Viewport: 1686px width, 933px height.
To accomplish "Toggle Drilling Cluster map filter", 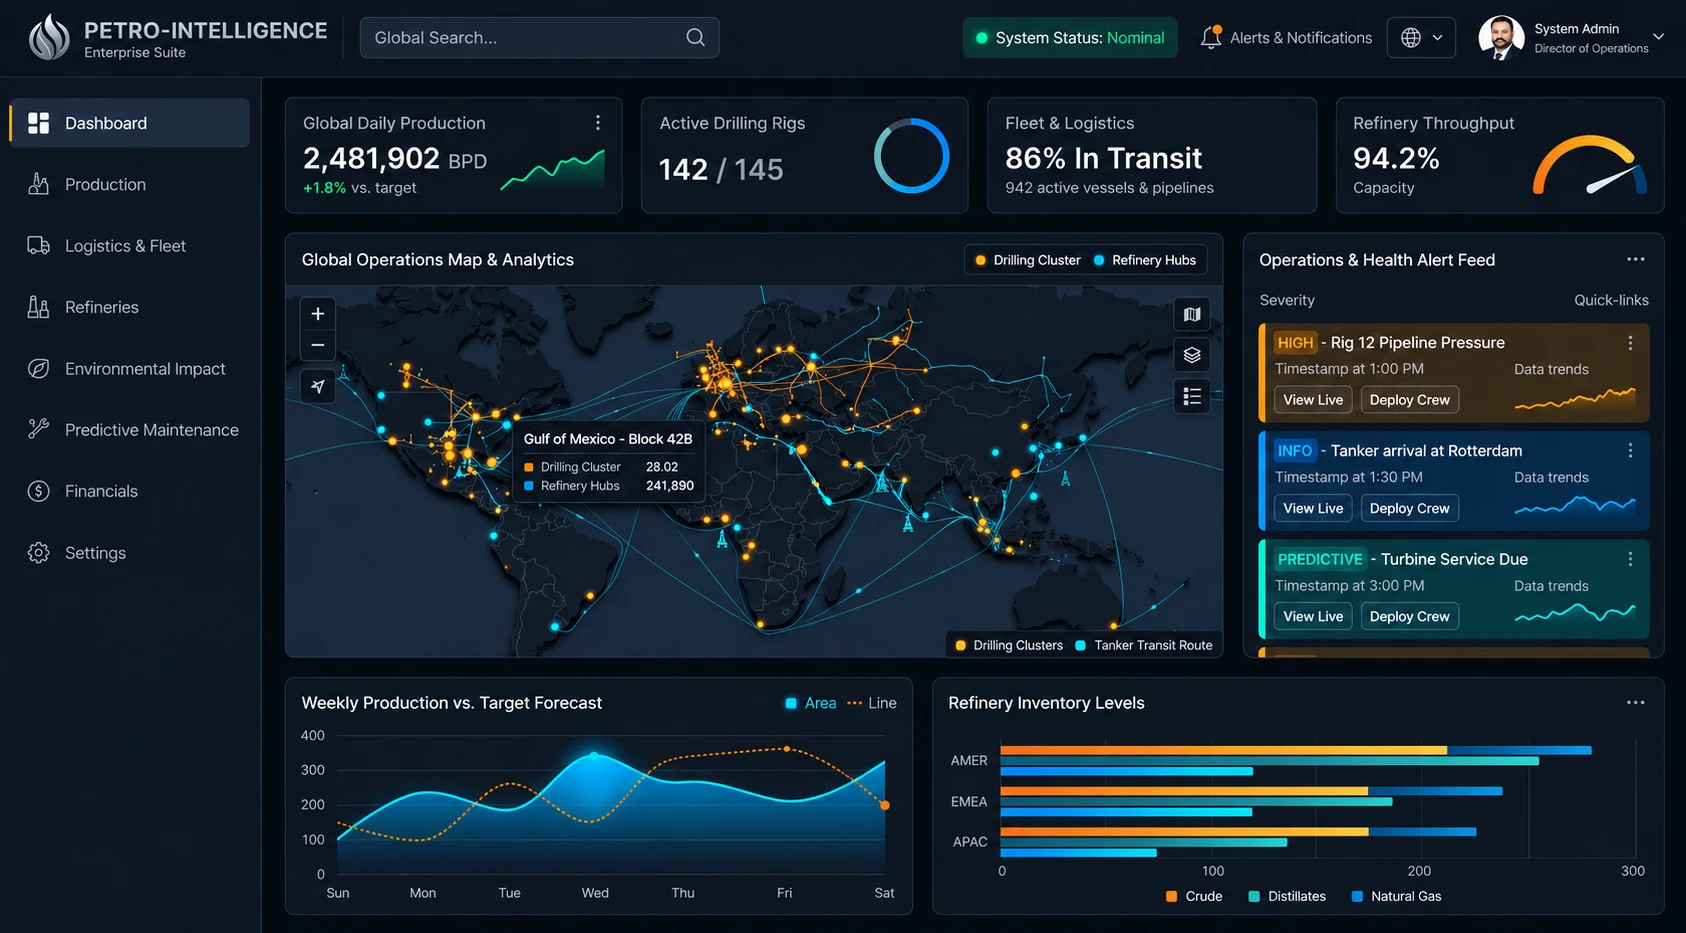I will pos(1028,260).
